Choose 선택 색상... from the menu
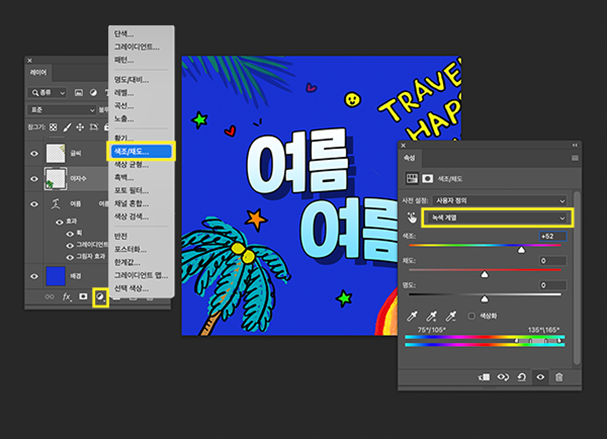The width and height of the screenshot is (607, 439). [131, 288]
